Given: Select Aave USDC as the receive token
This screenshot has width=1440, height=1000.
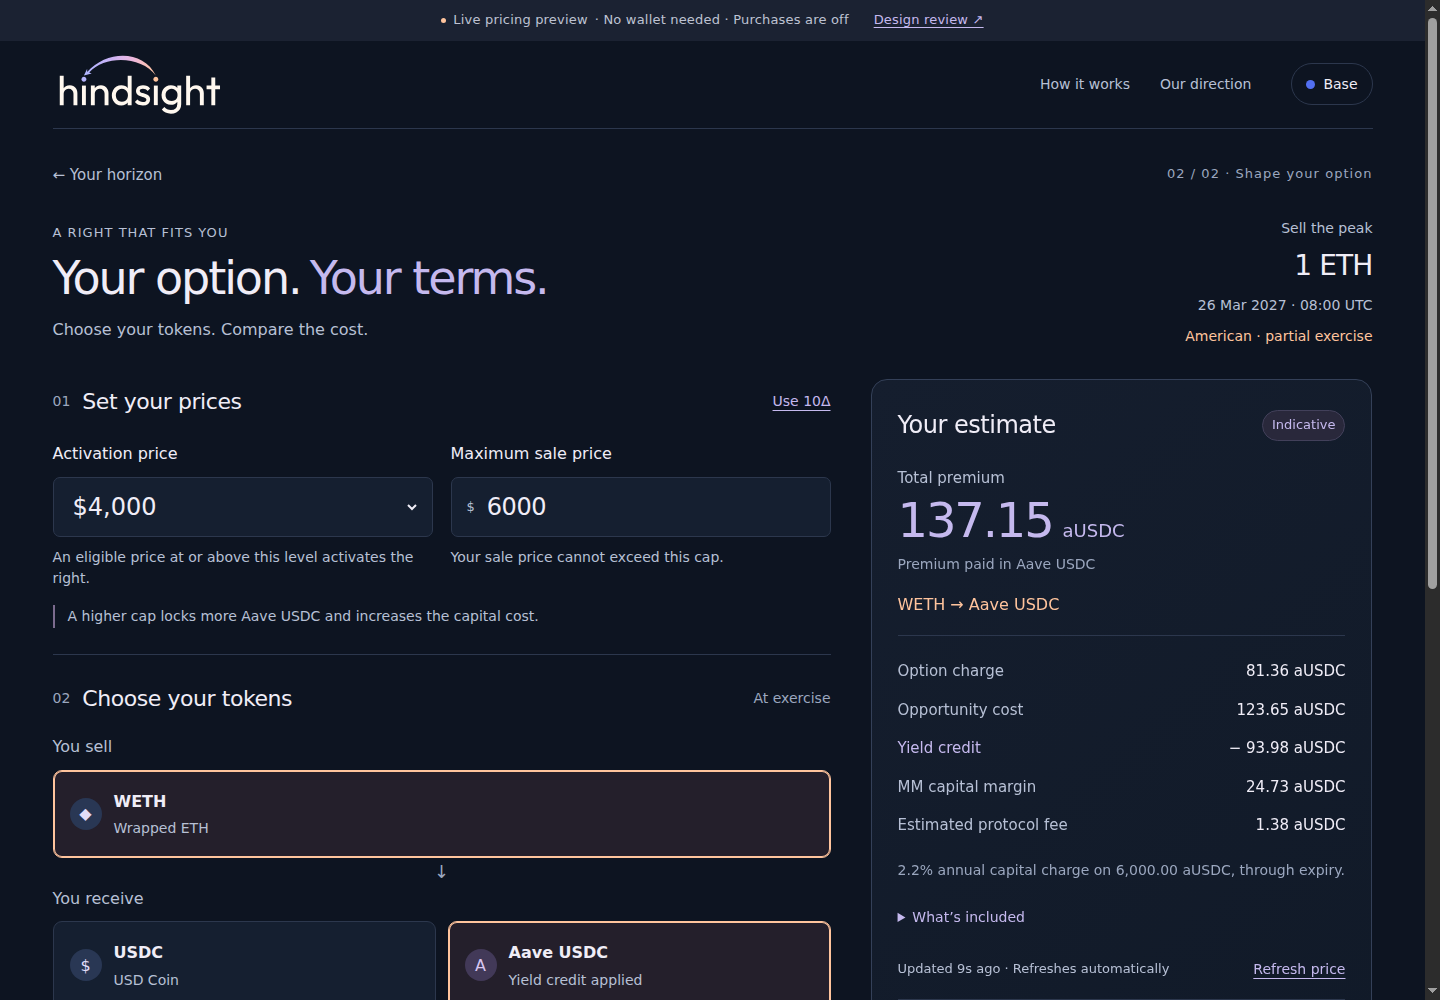Looking at the screenshot, I should tap(640, 961).
